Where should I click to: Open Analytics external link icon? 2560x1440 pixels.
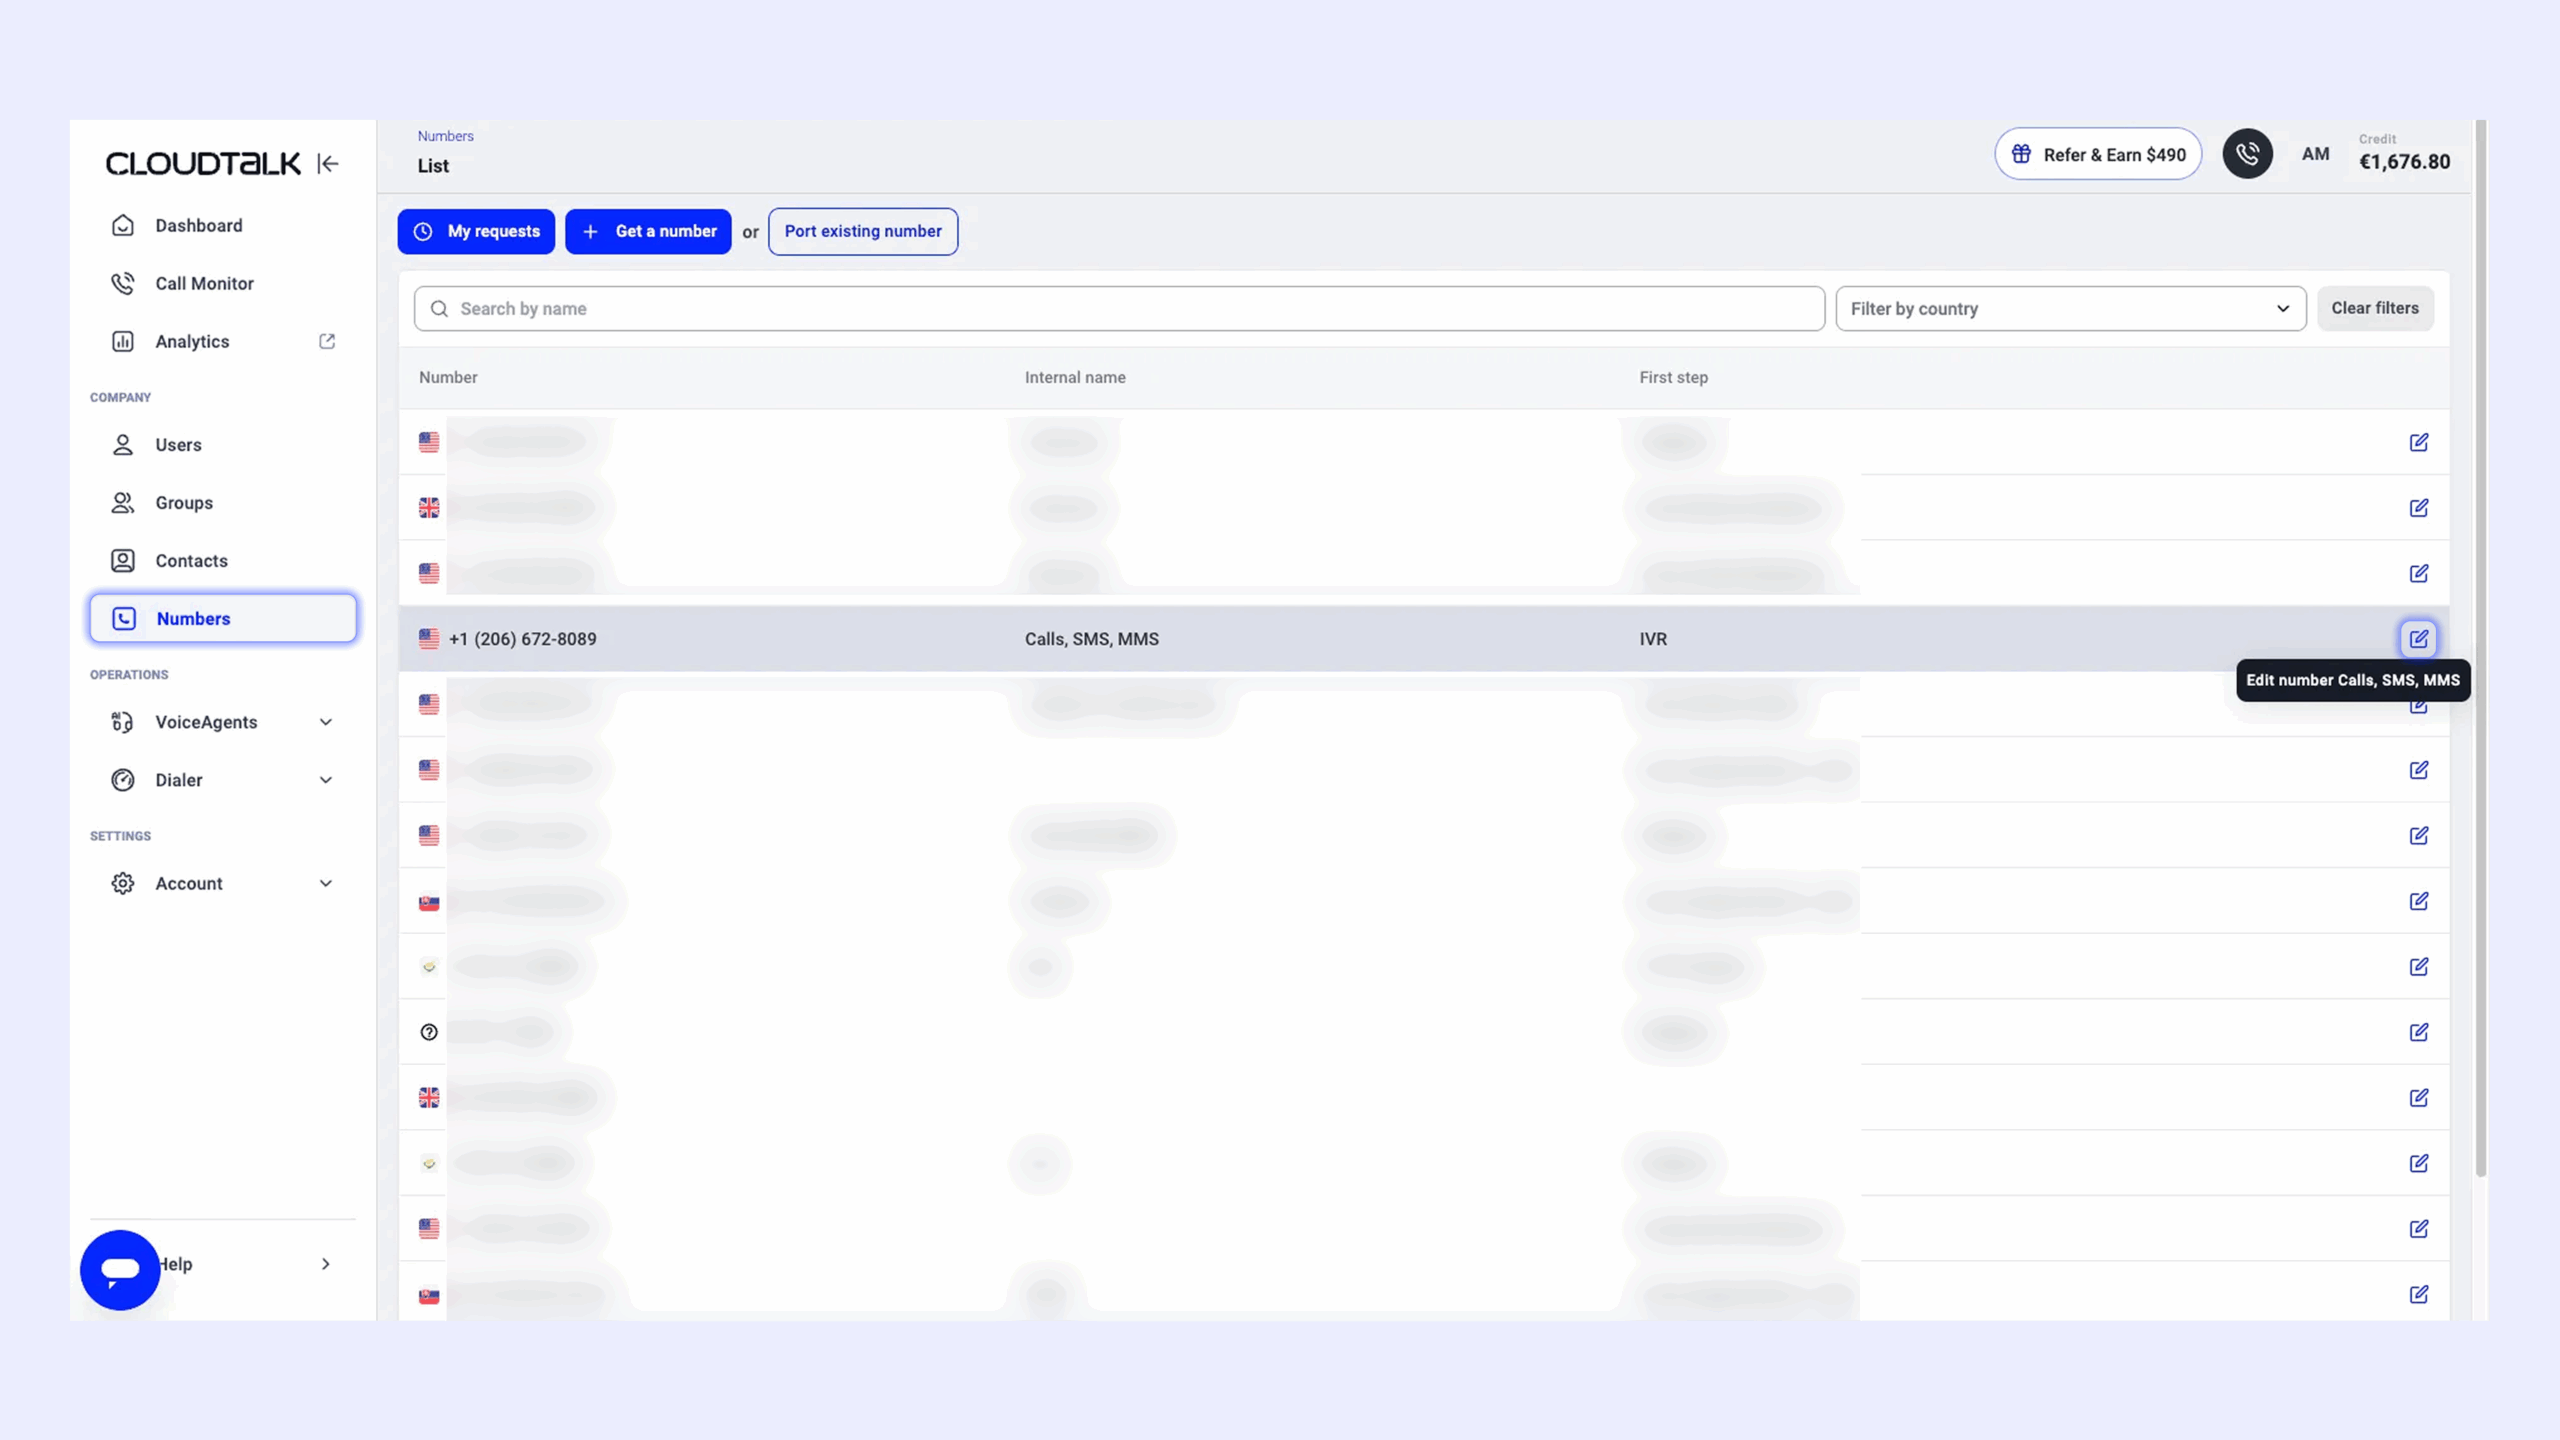tap(327, 342)
